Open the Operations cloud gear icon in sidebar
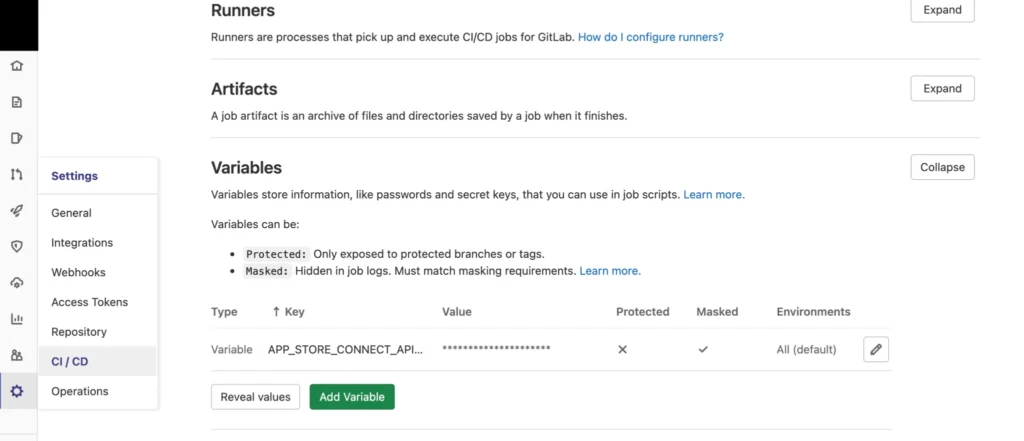This screenshot has width=1024, height=441. (x=17, y=282)
